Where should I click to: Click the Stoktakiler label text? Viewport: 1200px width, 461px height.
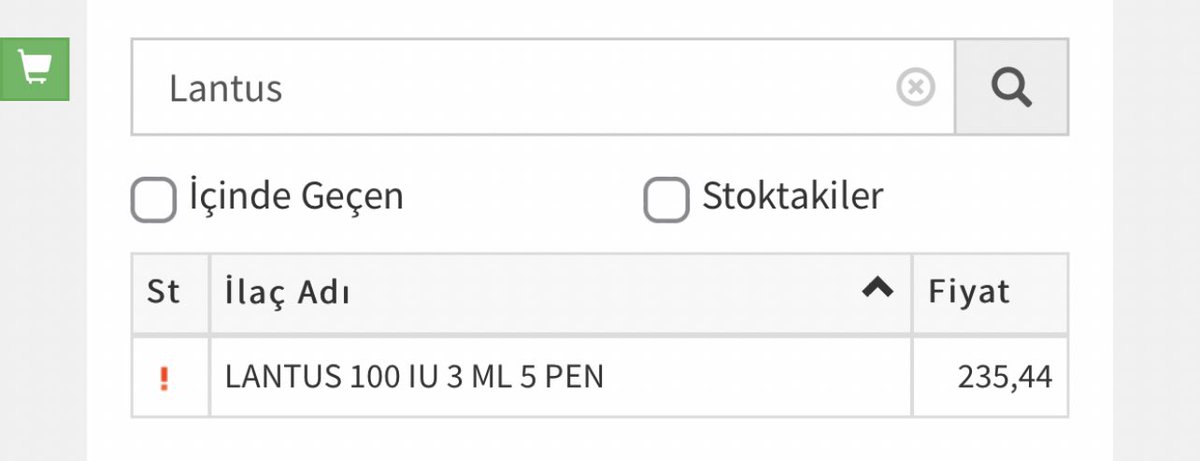[793, 195]
